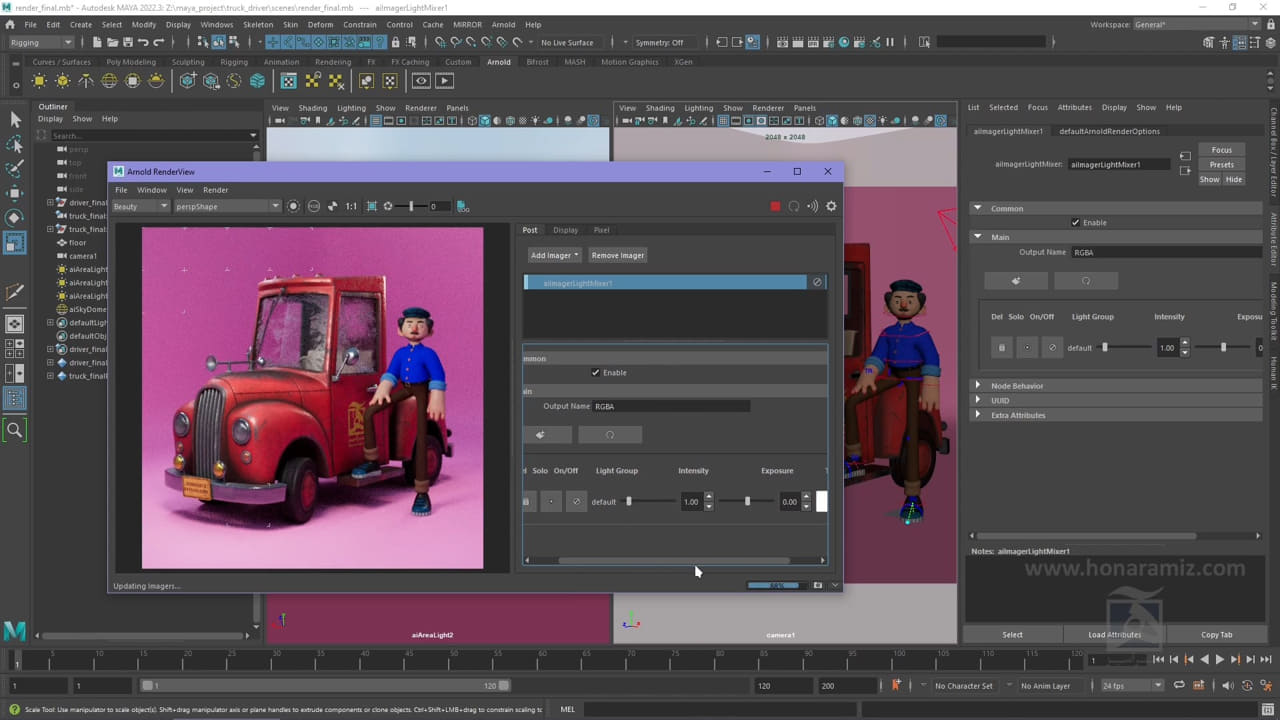The height and width of the screenshot is (720, 1280).
Task: Click the Copy Tab button
Action: click(x=1216, y=634)
